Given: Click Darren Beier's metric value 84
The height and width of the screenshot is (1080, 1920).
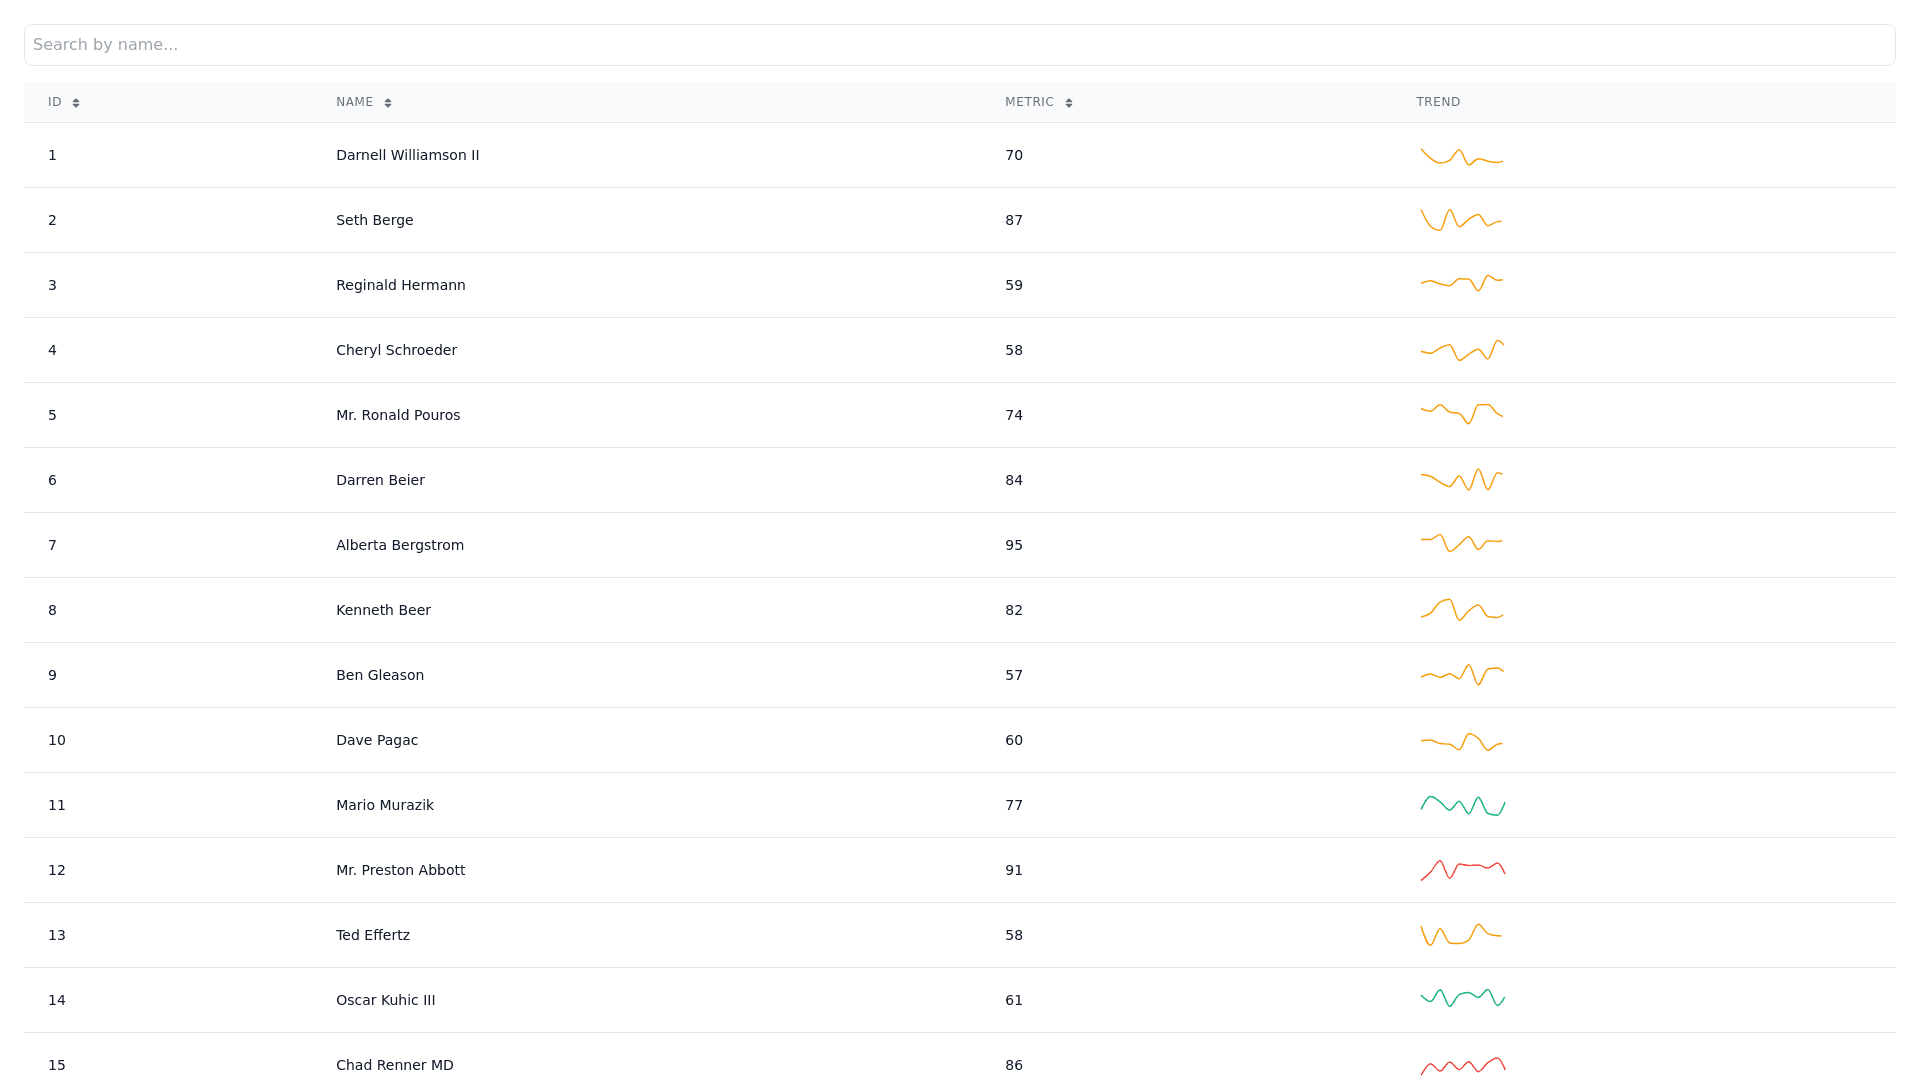Looking at the screenshot, I should point(1013,480).
